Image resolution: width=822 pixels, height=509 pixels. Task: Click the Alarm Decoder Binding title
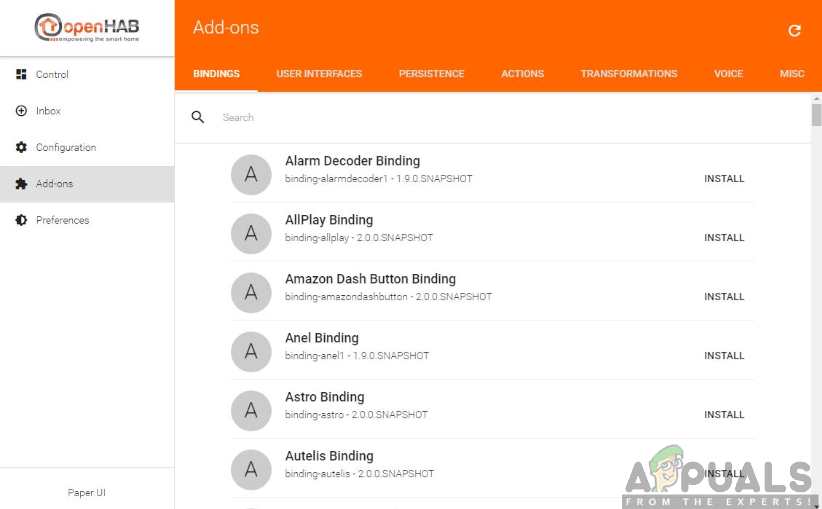(x=352, y=161)
